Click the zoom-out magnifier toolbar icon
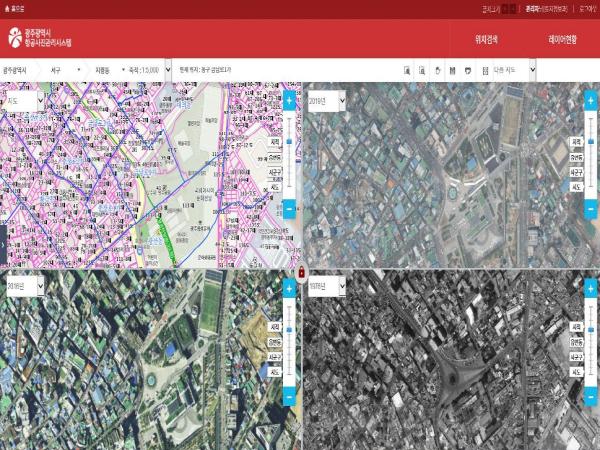The image size is (600, 450). coord(423,71)
